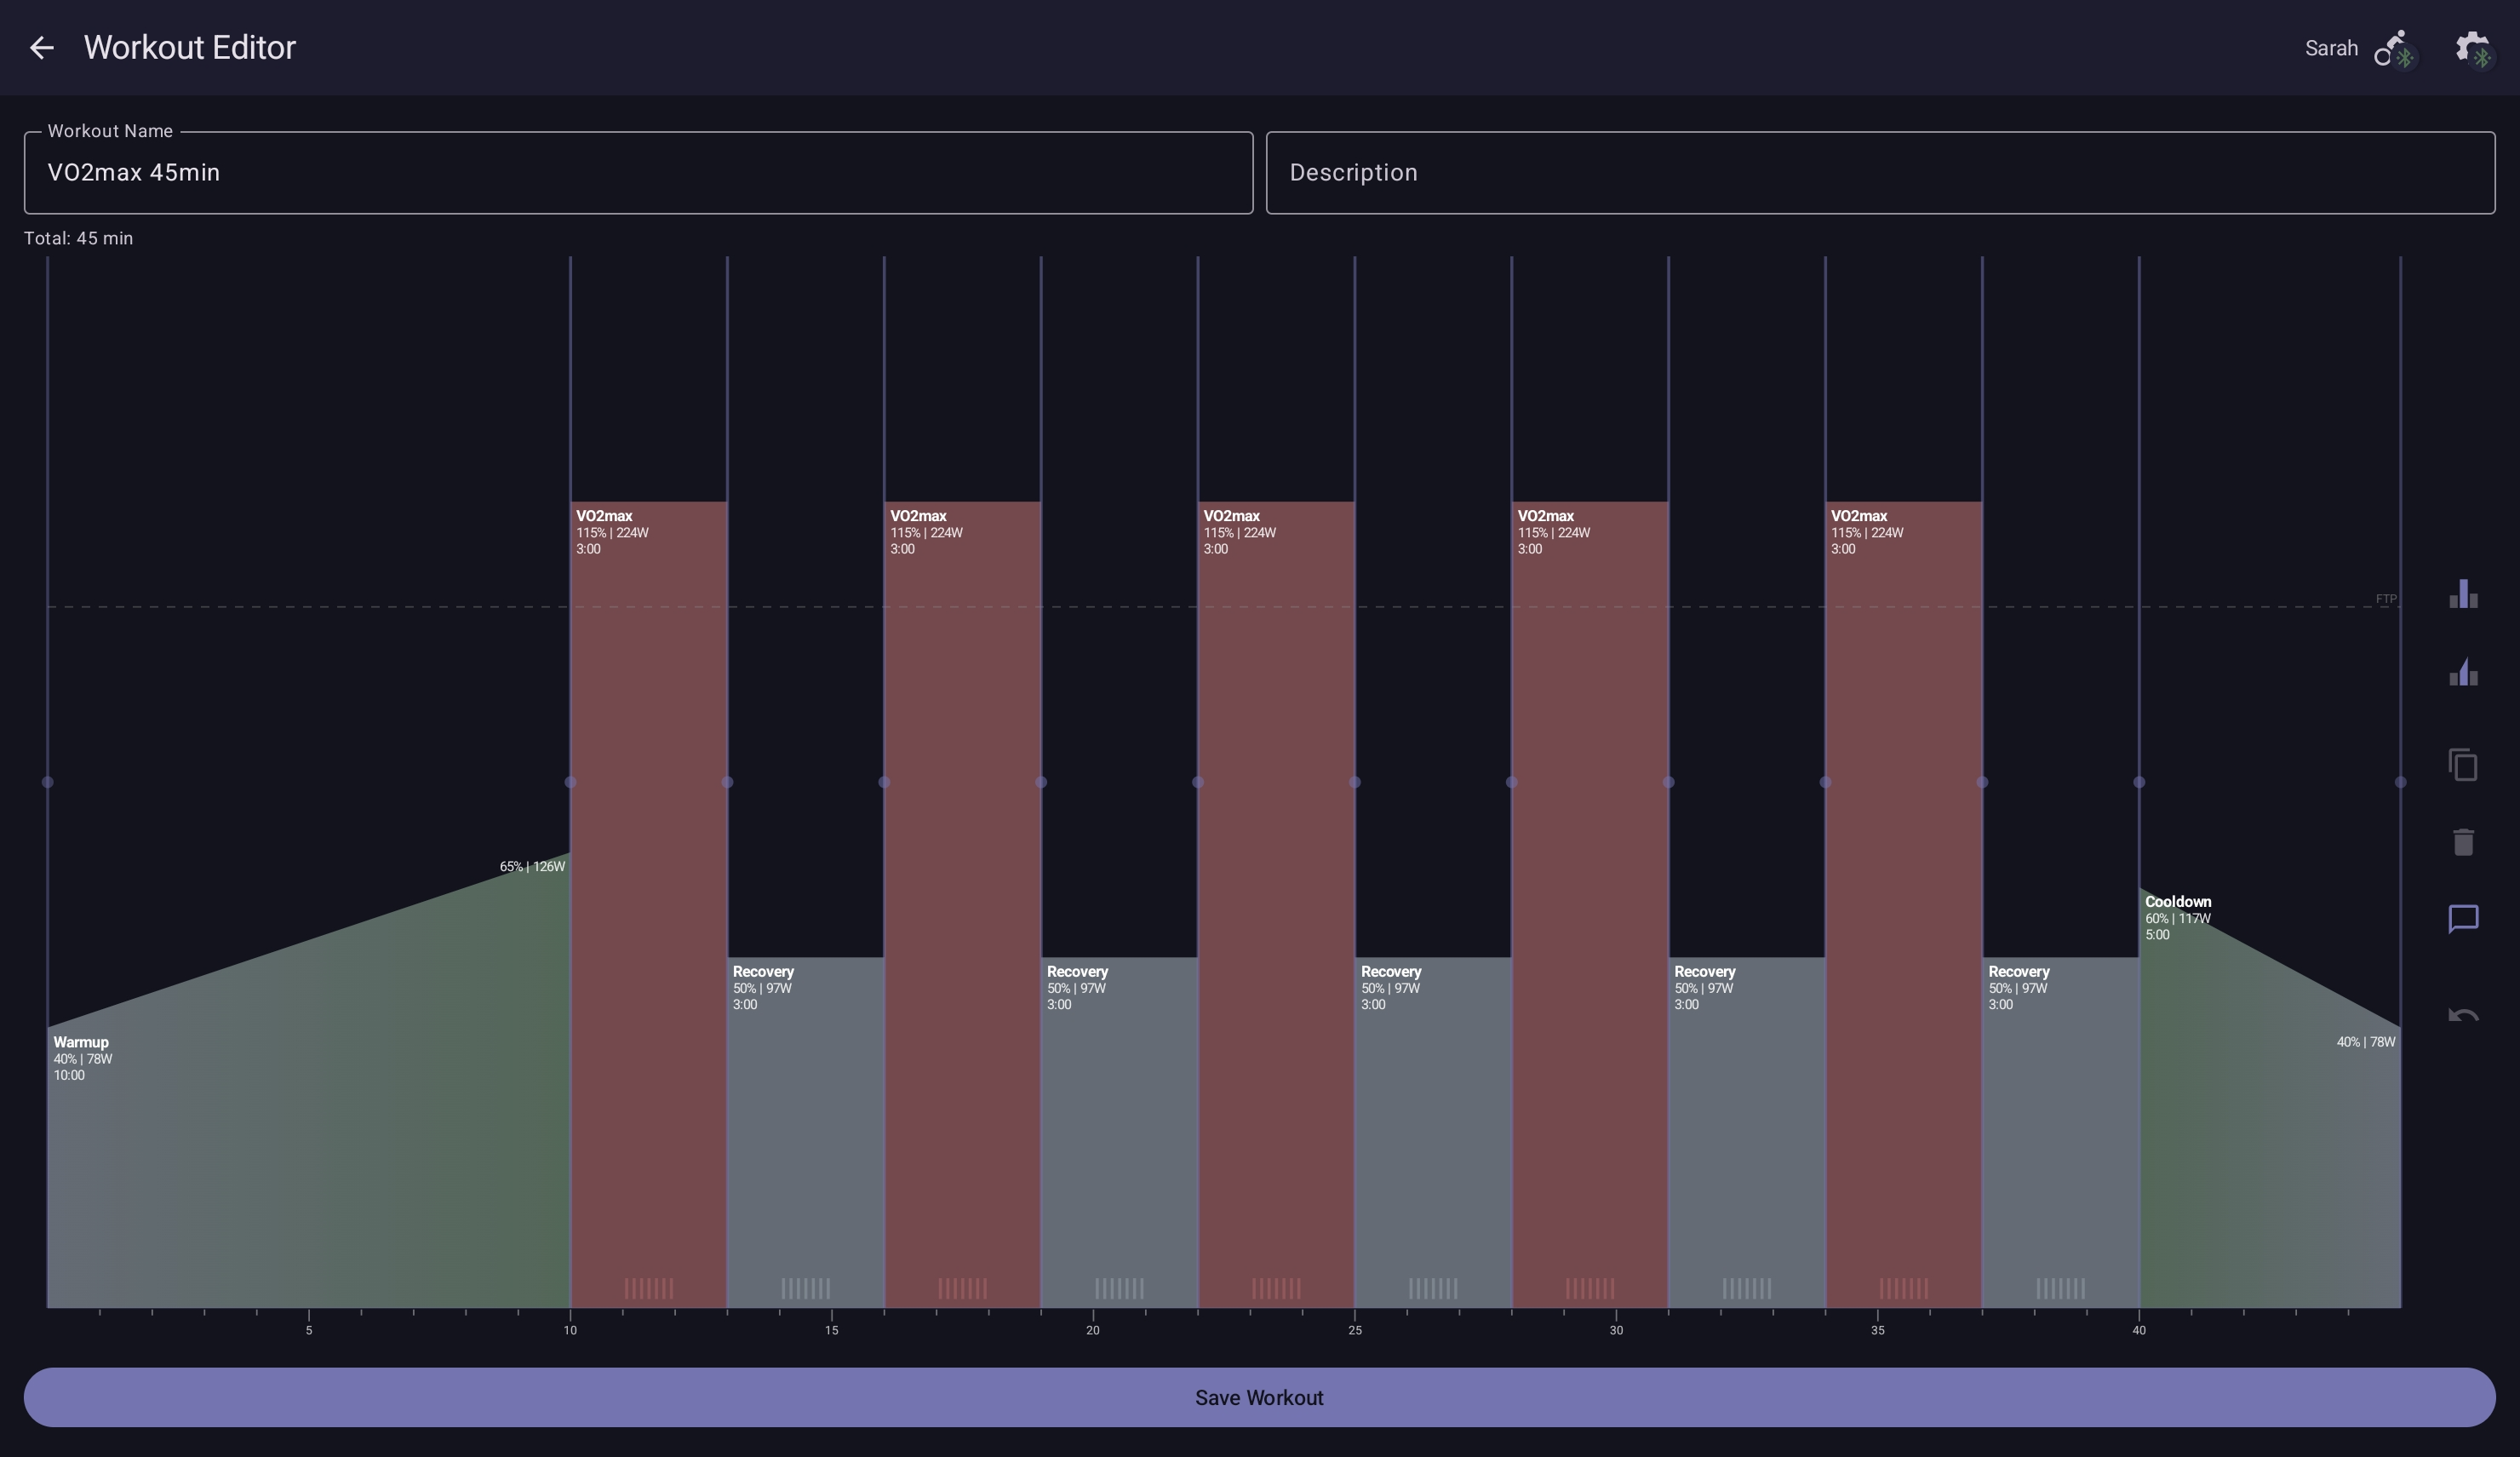Click the handle dot at minute 37 boundary
This screenshot has height=1457, width=2520.
pos(1982,782)
